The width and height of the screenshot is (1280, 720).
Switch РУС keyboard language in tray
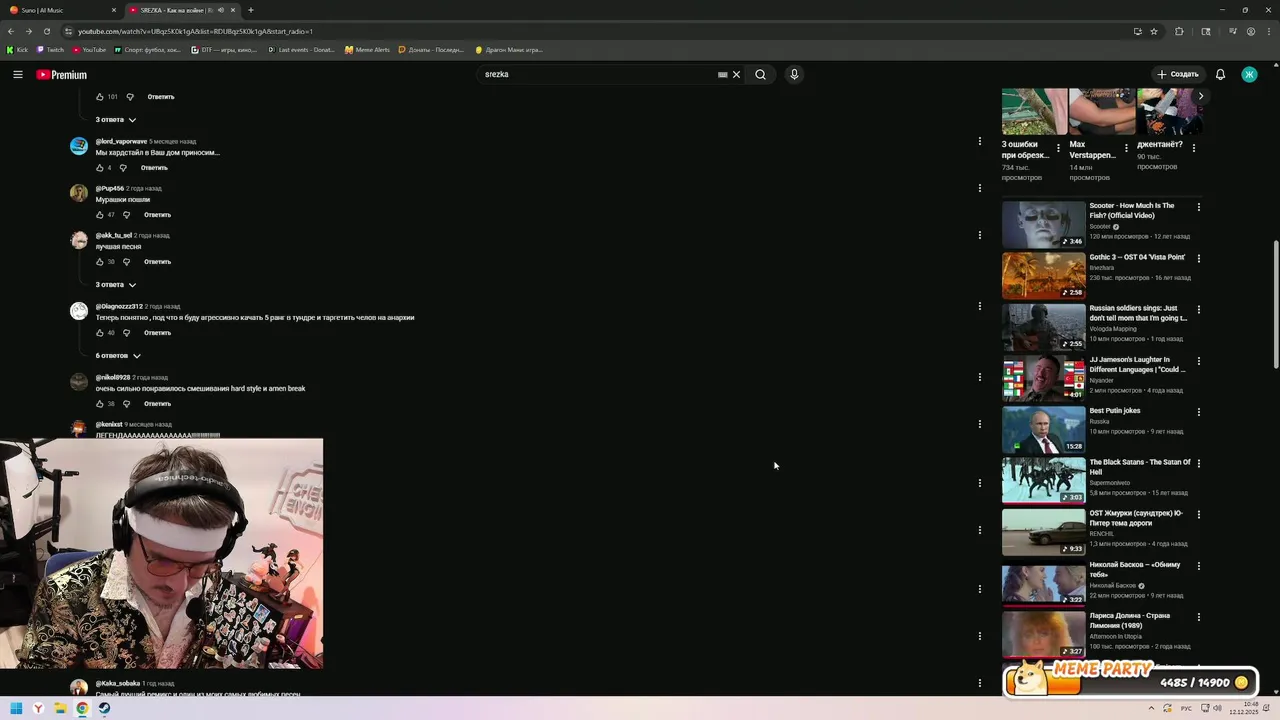[x=1186, y=708]
